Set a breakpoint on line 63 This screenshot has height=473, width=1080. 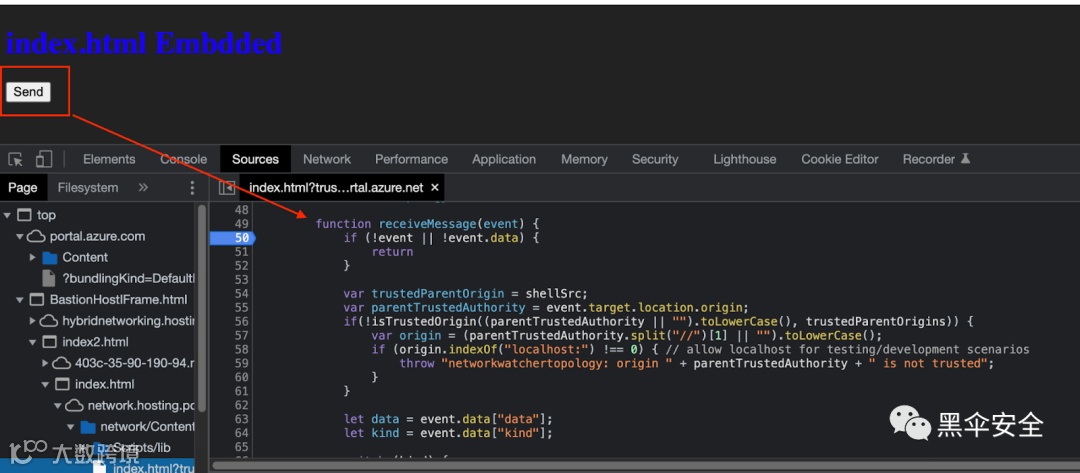241,419
